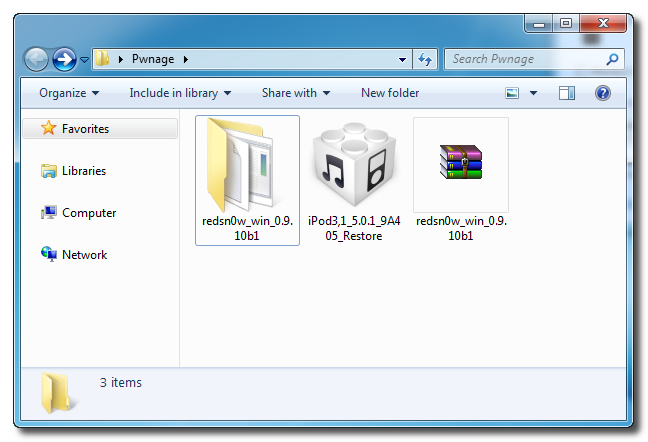Close the Pwnage window

pyautogui.click(x=603, y=23)
